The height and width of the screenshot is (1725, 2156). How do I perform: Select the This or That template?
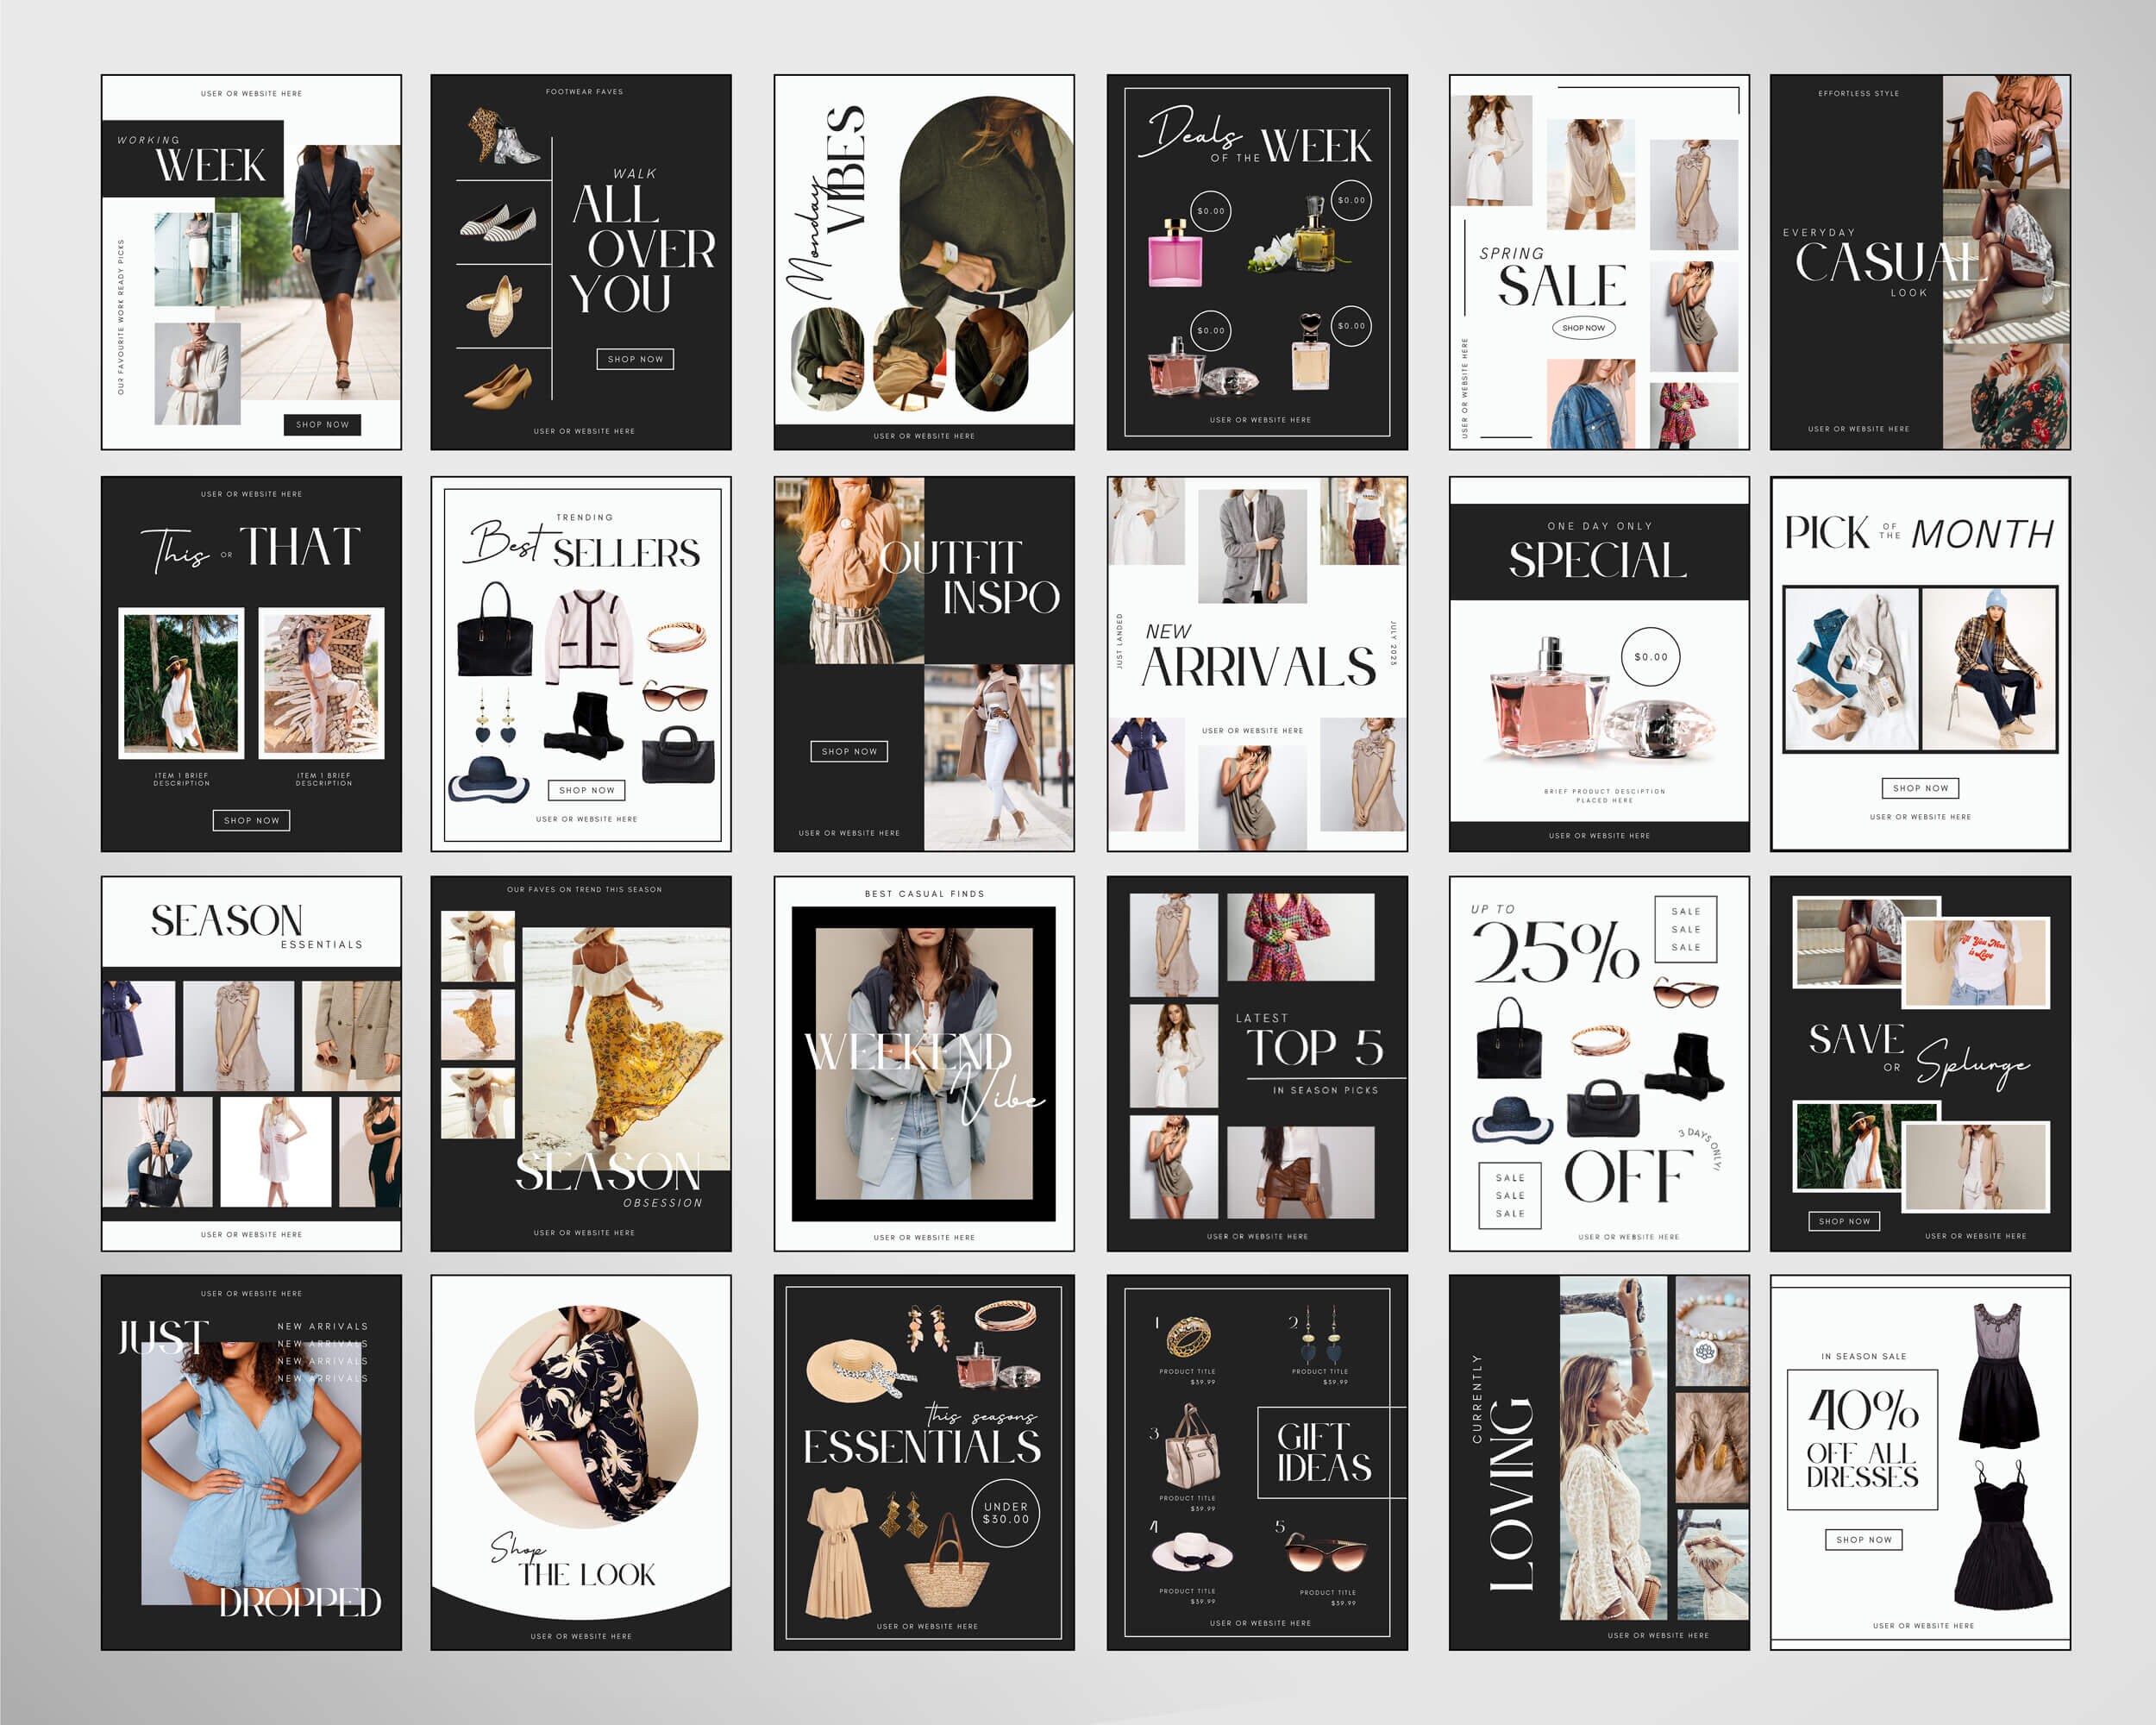click(x=251, y=664)
